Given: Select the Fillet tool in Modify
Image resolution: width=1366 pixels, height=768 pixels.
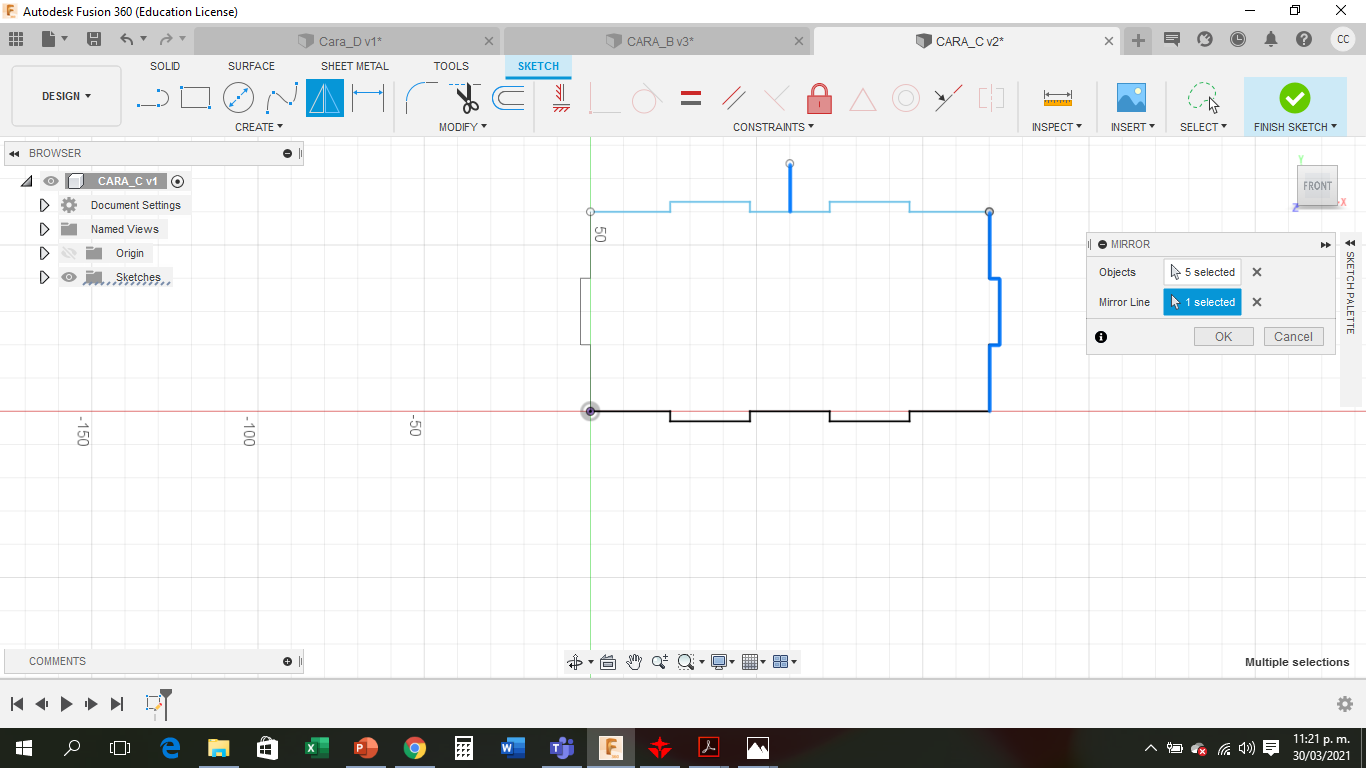Looking at the screenshot, I should point(421,98).
